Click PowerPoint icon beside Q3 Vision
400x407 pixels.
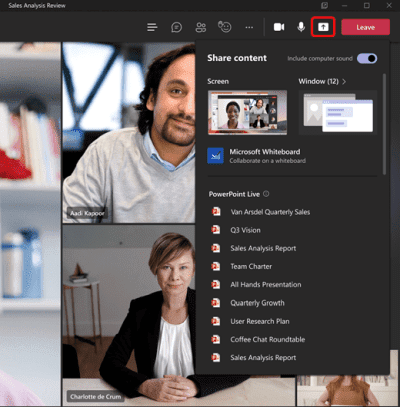(x=216, y=230)
